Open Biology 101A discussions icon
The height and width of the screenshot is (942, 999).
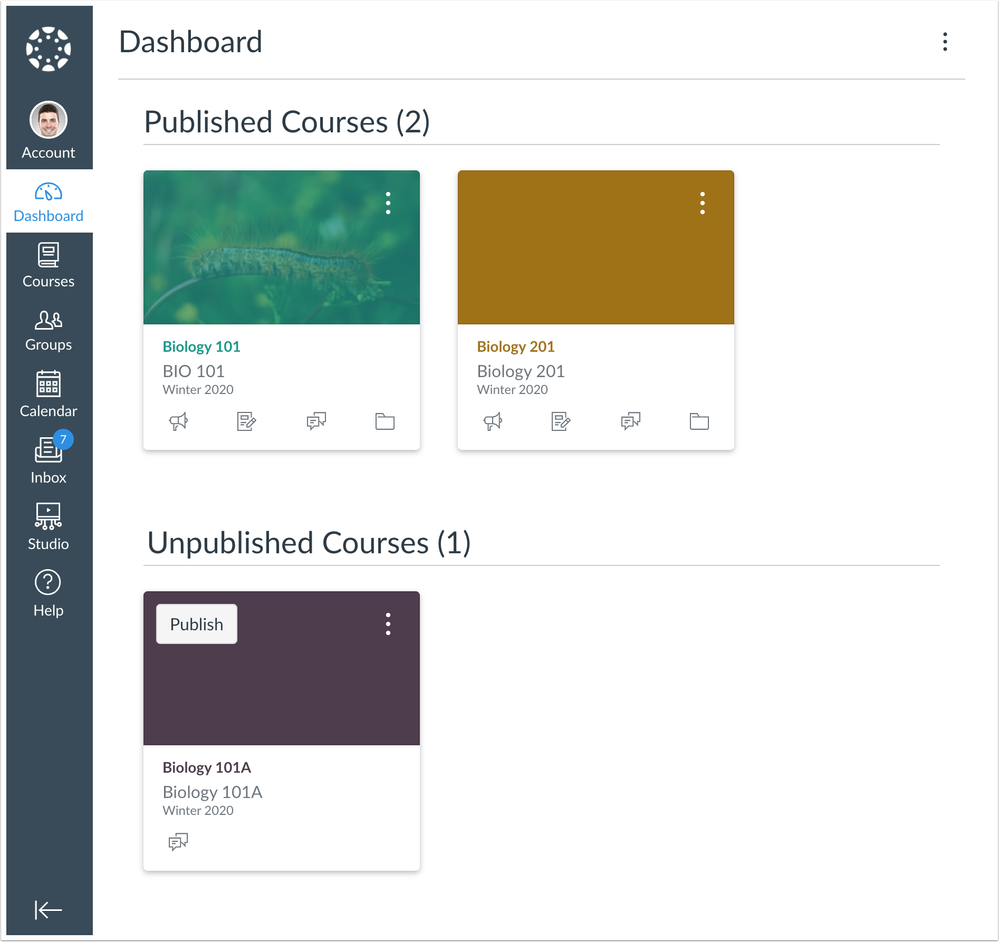[178, 841]
